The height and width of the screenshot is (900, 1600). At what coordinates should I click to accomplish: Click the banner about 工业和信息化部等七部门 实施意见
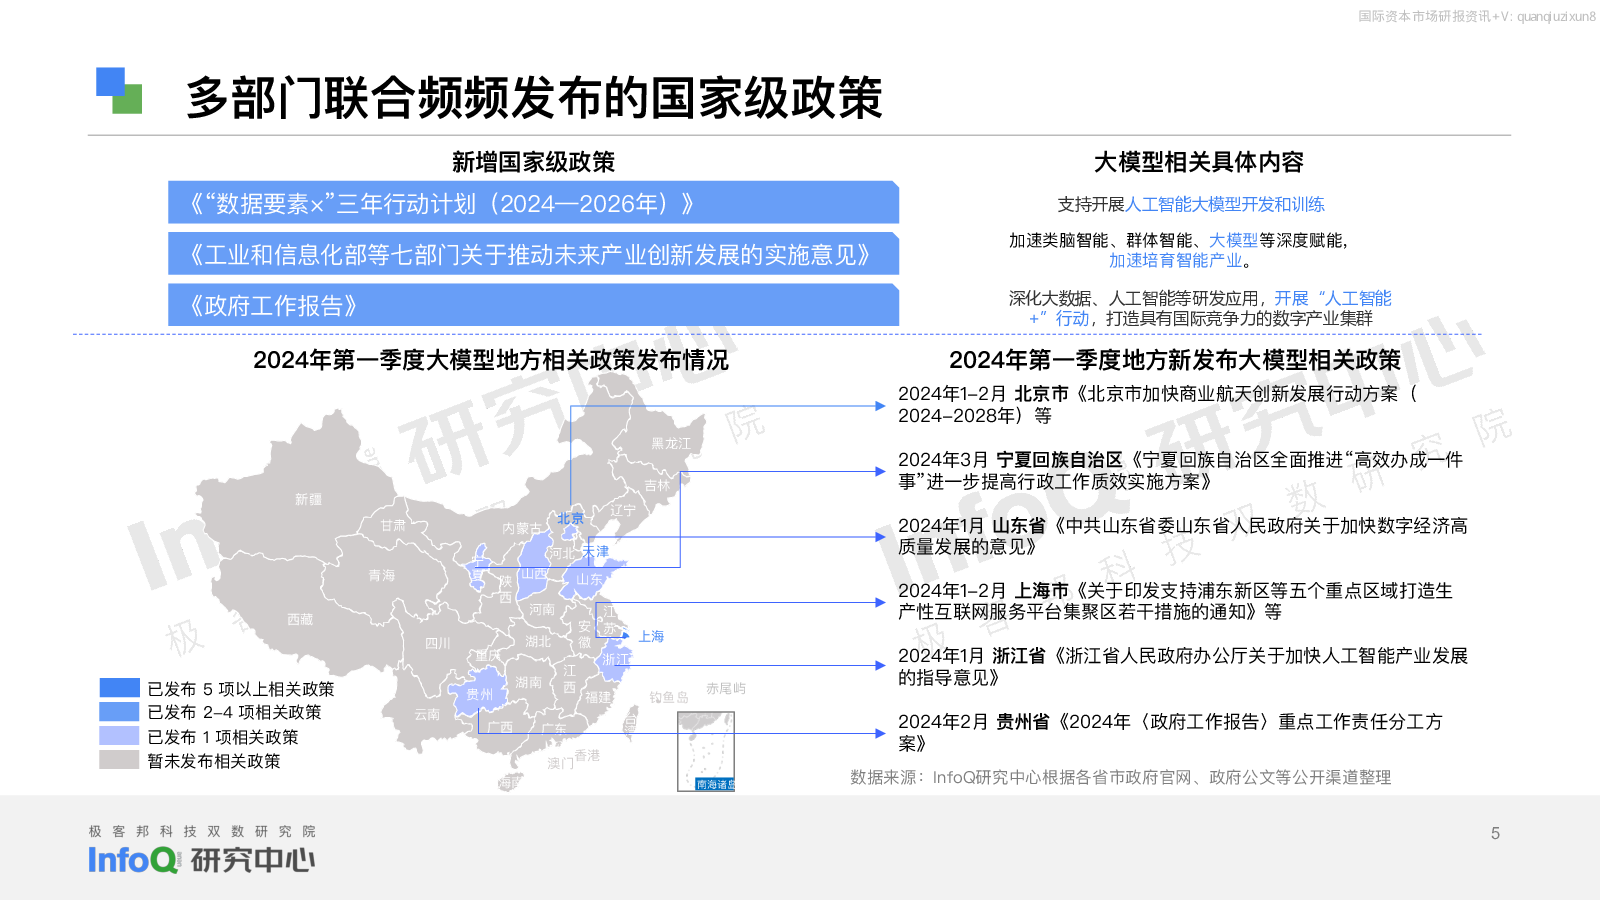(x=533, y=254)
